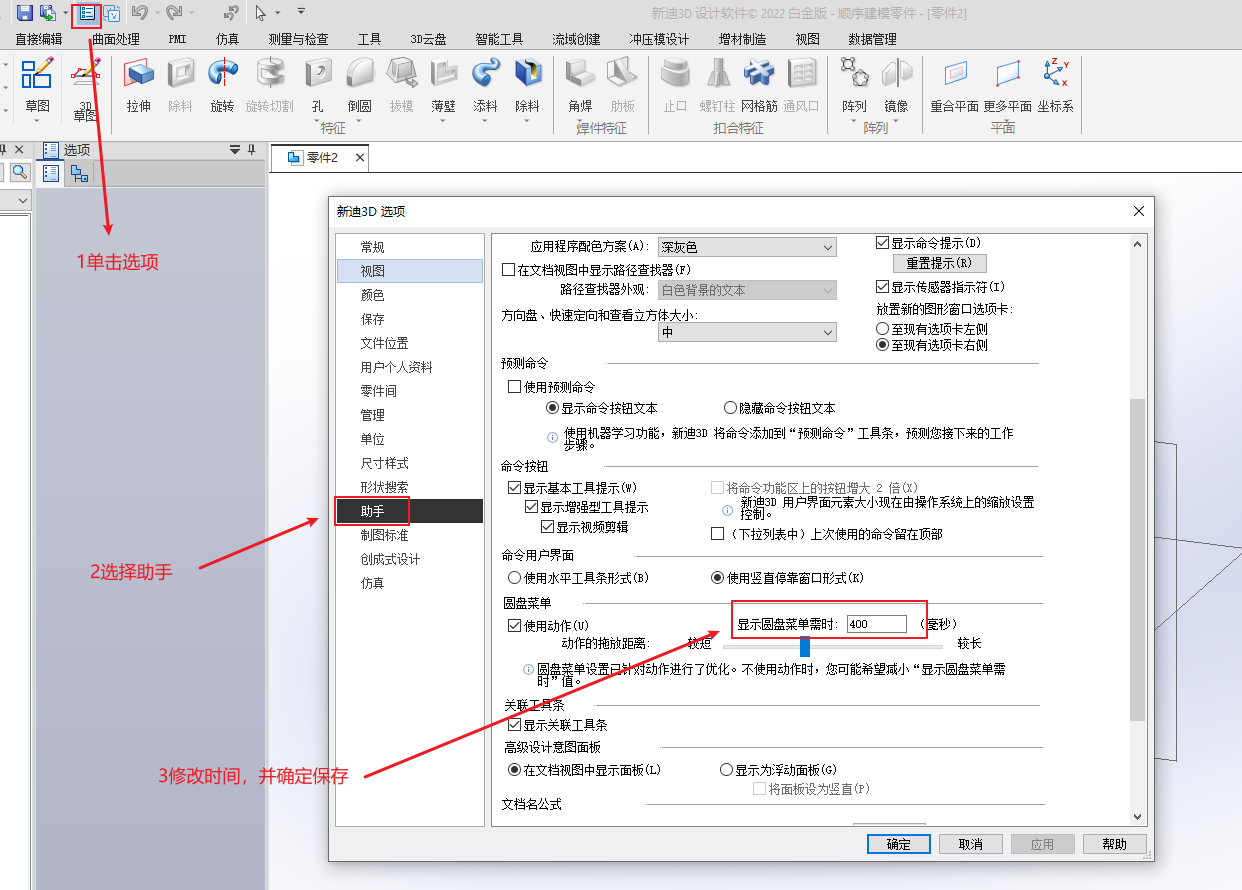
Task: Select 隐藏命令按钮文本 radio option
Action: coord(730,408)
